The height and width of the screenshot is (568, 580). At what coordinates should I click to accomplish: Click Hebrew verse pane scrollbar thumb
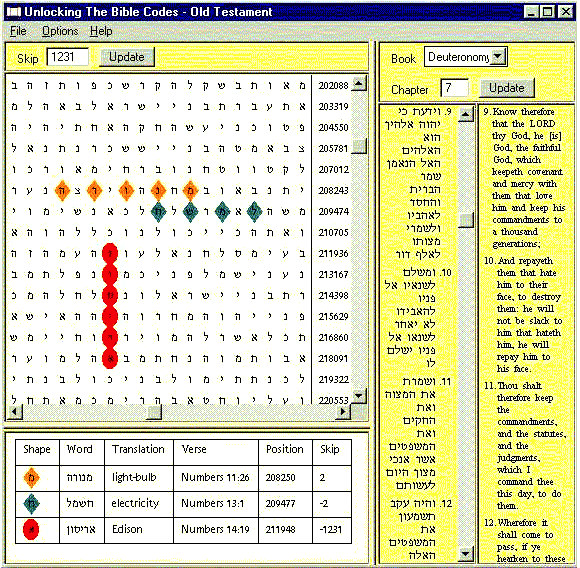click(466, 220)
